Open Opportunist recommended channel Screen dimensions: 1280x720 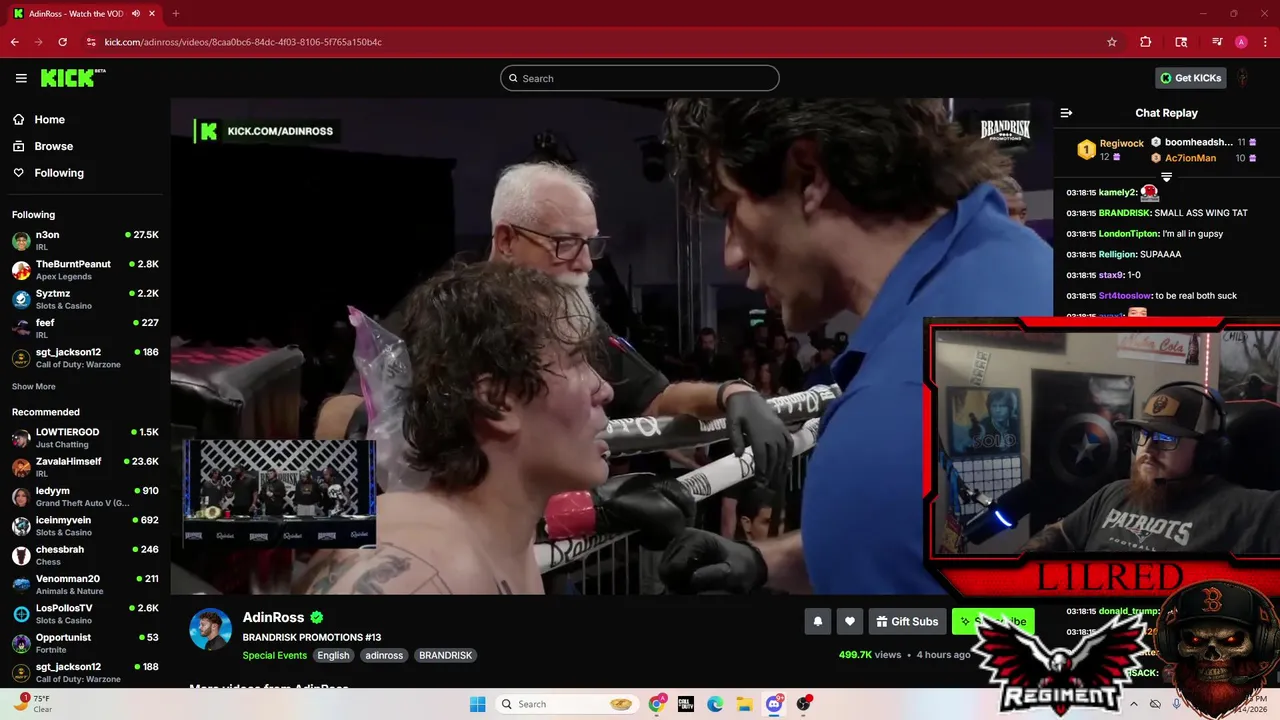point(85,643)
